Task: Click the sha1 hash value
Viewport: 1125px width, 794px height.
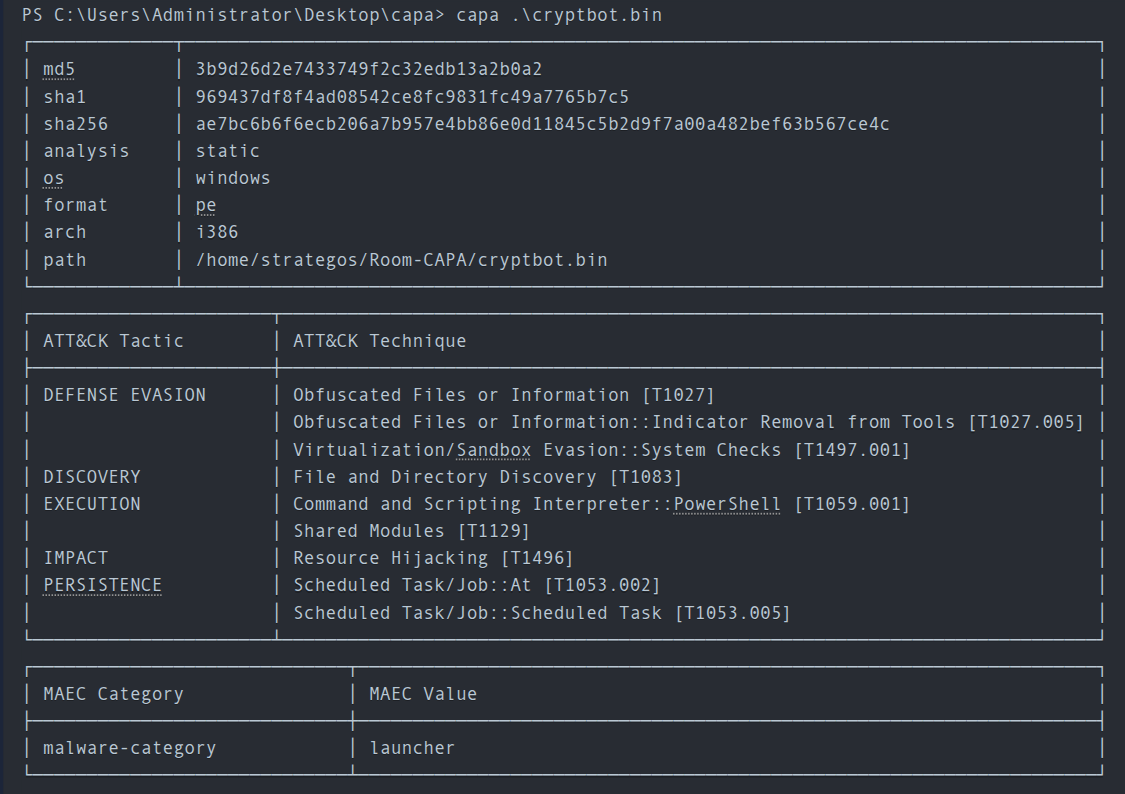Action: 412,97
